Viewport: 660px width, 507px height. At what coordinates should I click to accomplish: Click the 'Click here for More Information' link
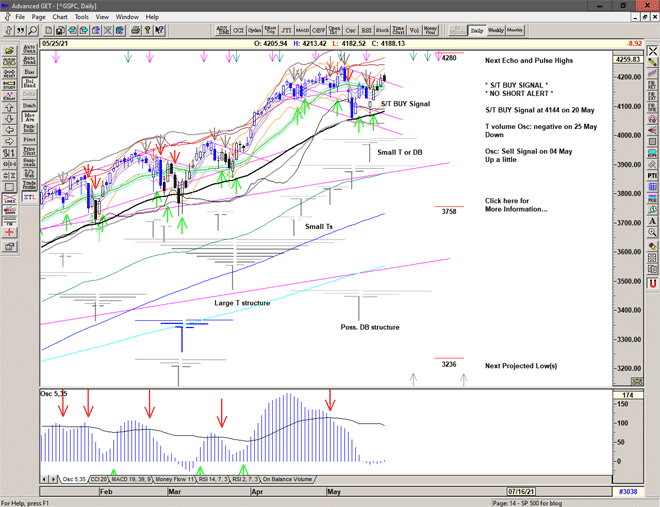pyautogui.click(x=515, y=205)
